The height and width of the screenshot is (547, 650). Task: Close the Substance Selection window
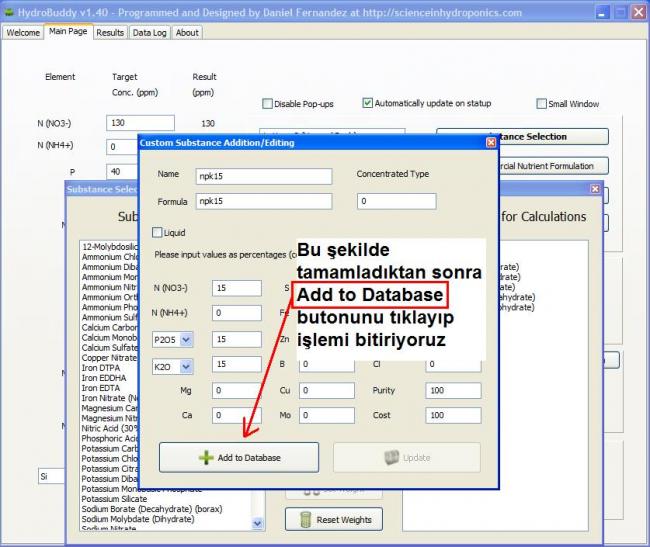[x=595, y=189]
